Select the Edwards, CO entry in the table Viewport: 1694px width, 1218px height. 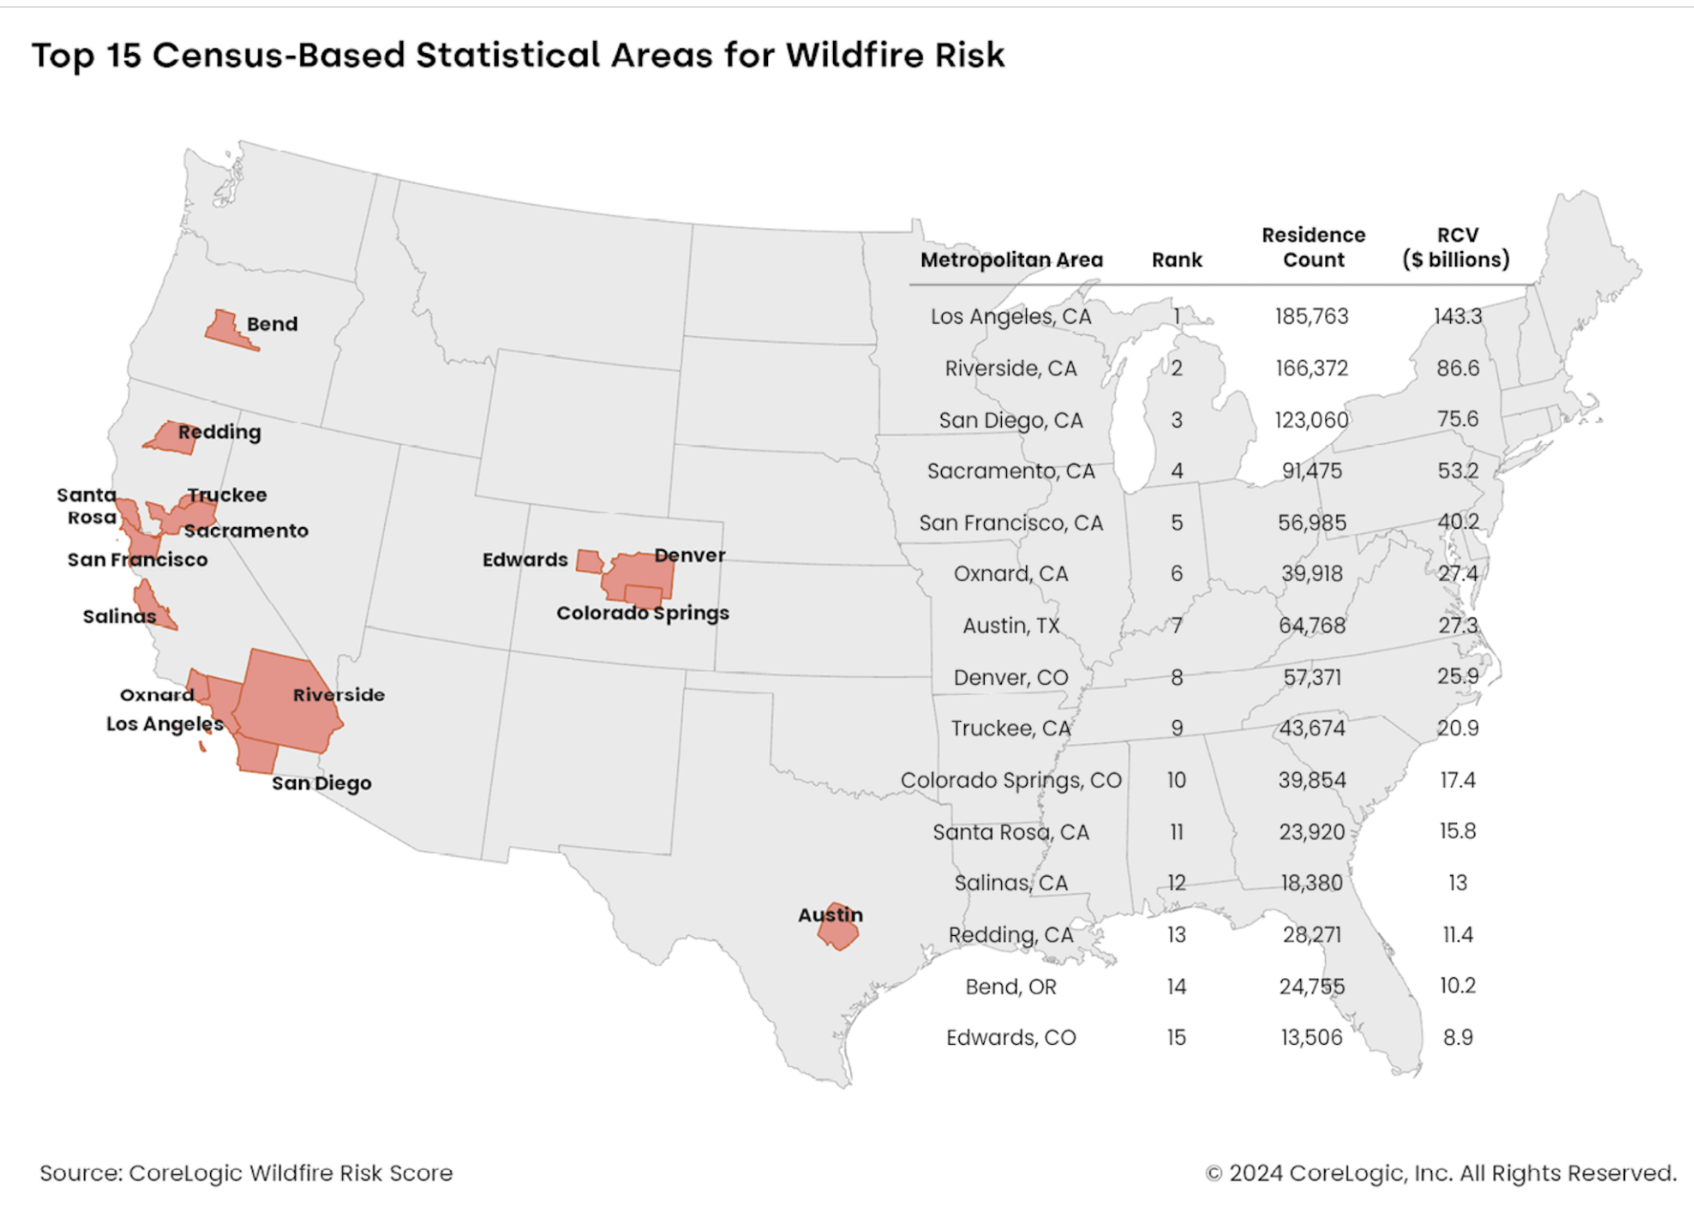[x=1011, y=1038]
